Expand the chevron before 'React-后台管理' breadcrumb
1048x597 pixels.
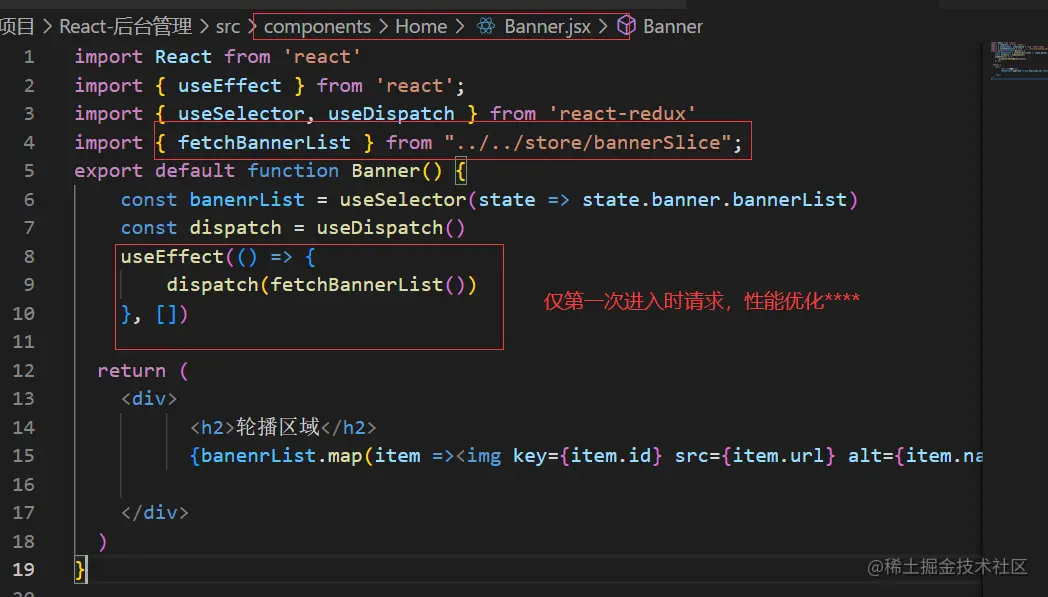click(x=47, y=27)
